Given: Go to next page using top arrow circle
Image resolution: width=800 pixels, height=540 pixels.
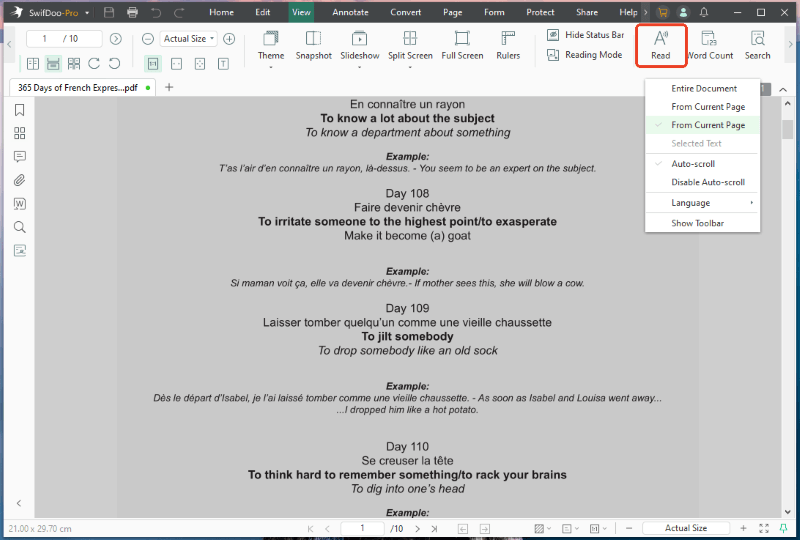Looking at the screenshot, I should (116, 38).
